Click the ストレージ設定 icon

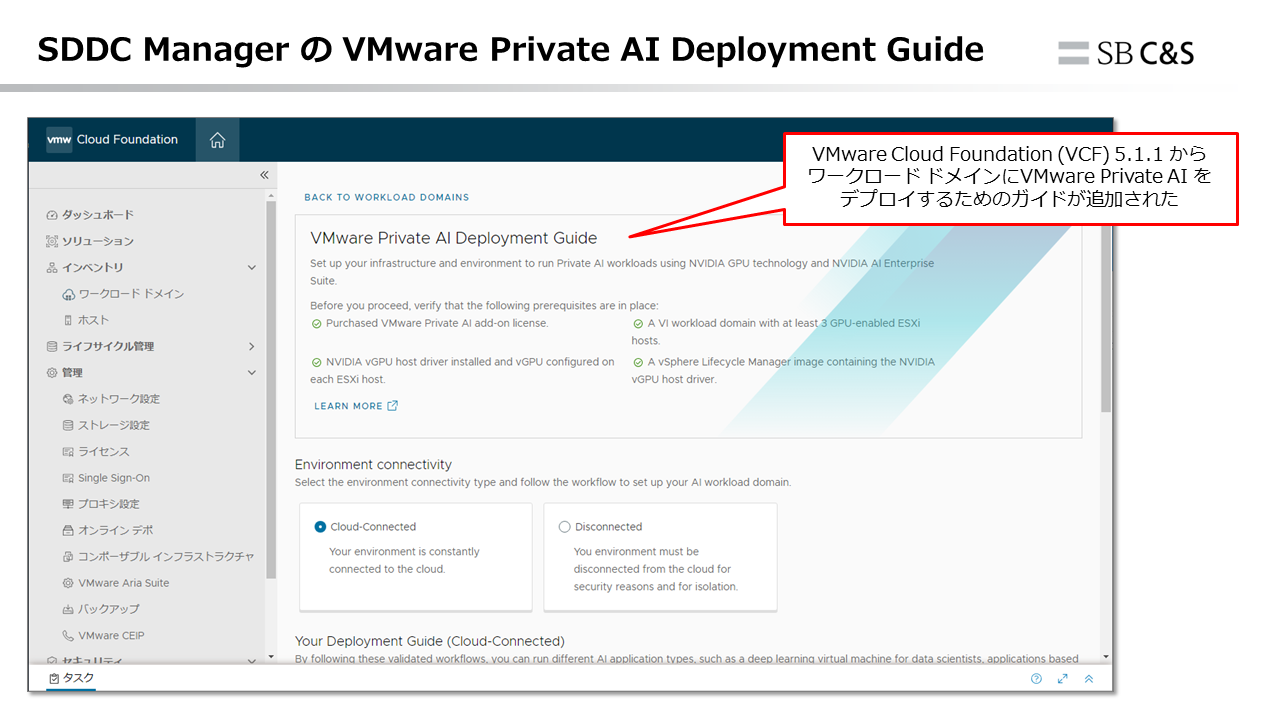[x=68, y=425]
